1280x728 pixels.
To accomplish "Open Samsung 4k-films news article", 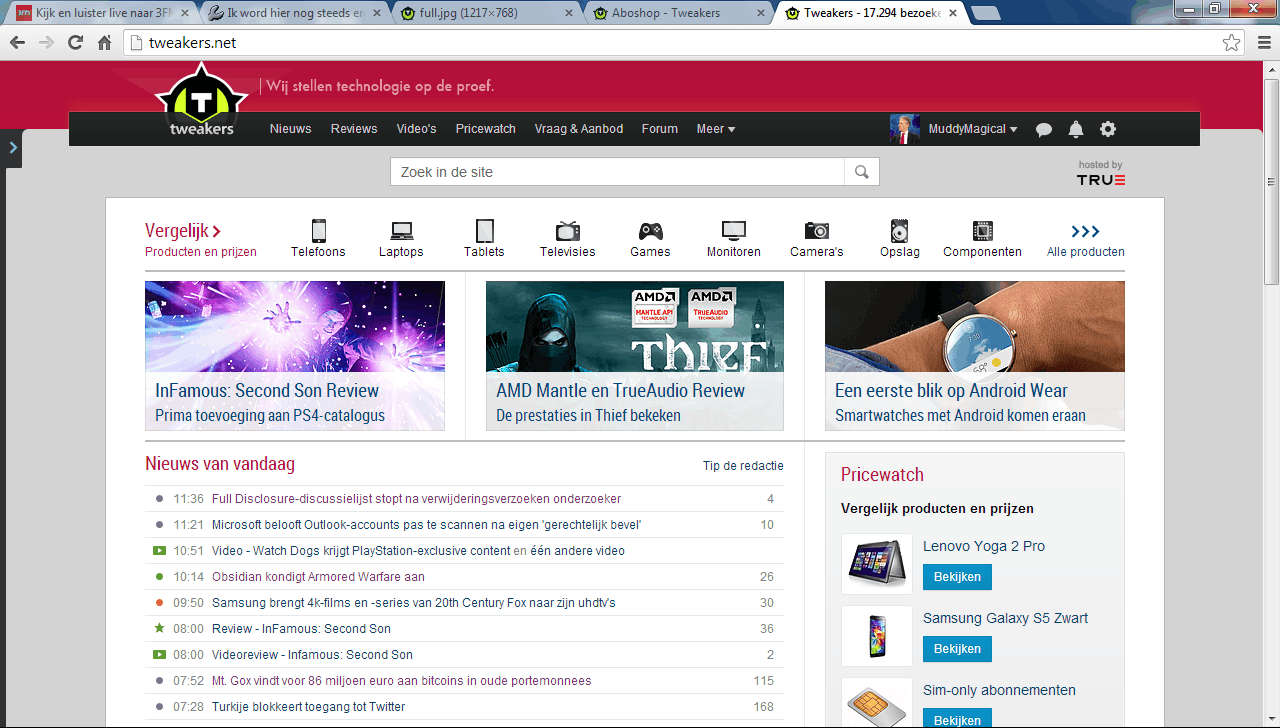I will coord(413,603).
